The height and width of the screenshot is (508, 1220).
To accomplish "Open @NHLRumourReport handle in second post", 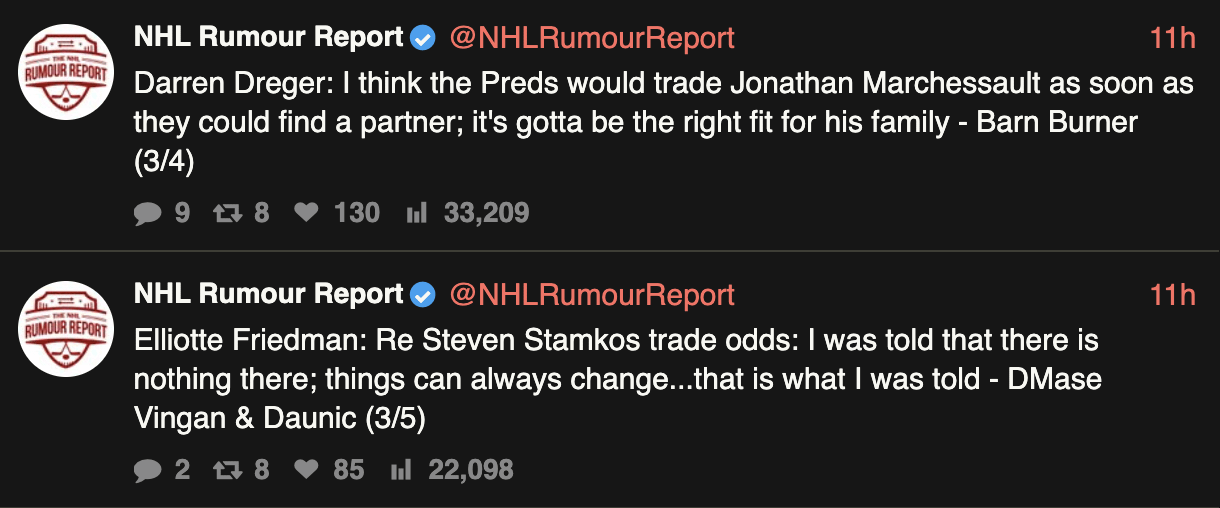I will pyautogui.click(x=591, y=296).
